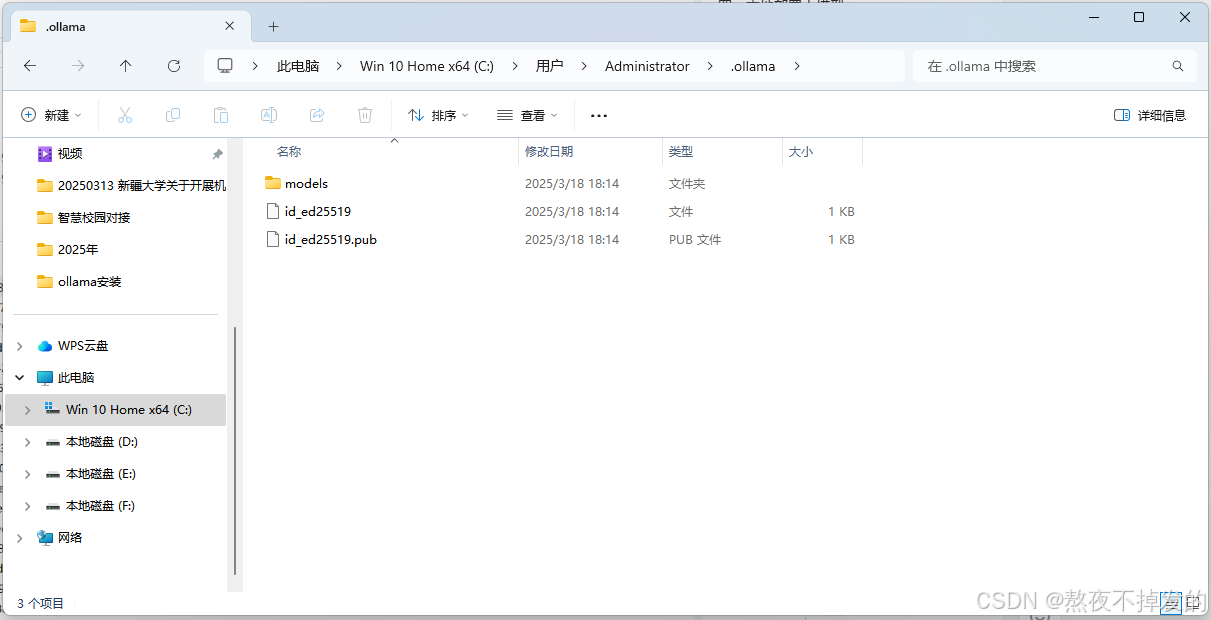Select 视频 in the sidebar

coord(70,154)
